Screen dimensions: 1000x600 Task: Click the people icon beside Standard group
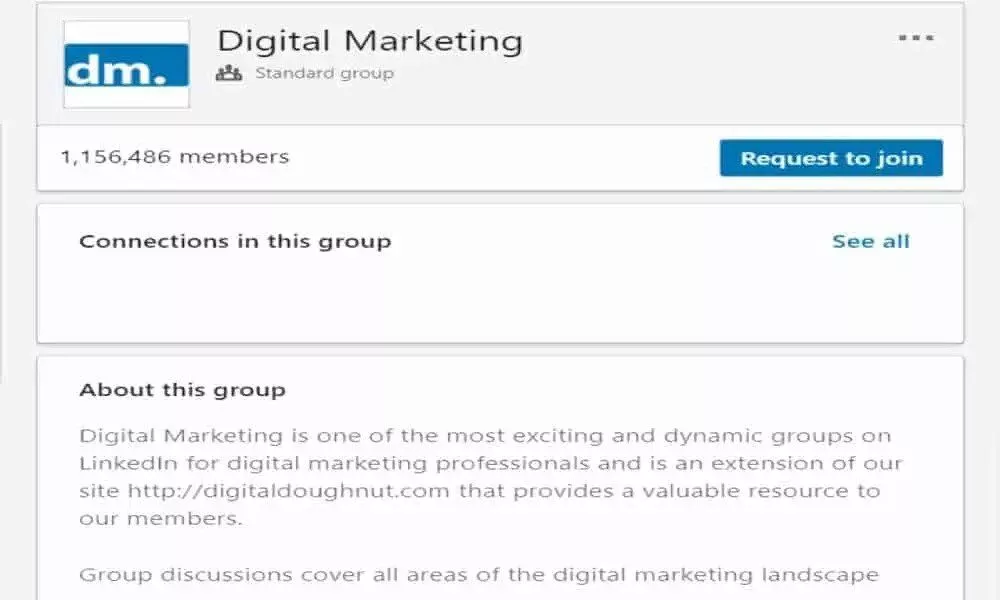pos(229,73)
